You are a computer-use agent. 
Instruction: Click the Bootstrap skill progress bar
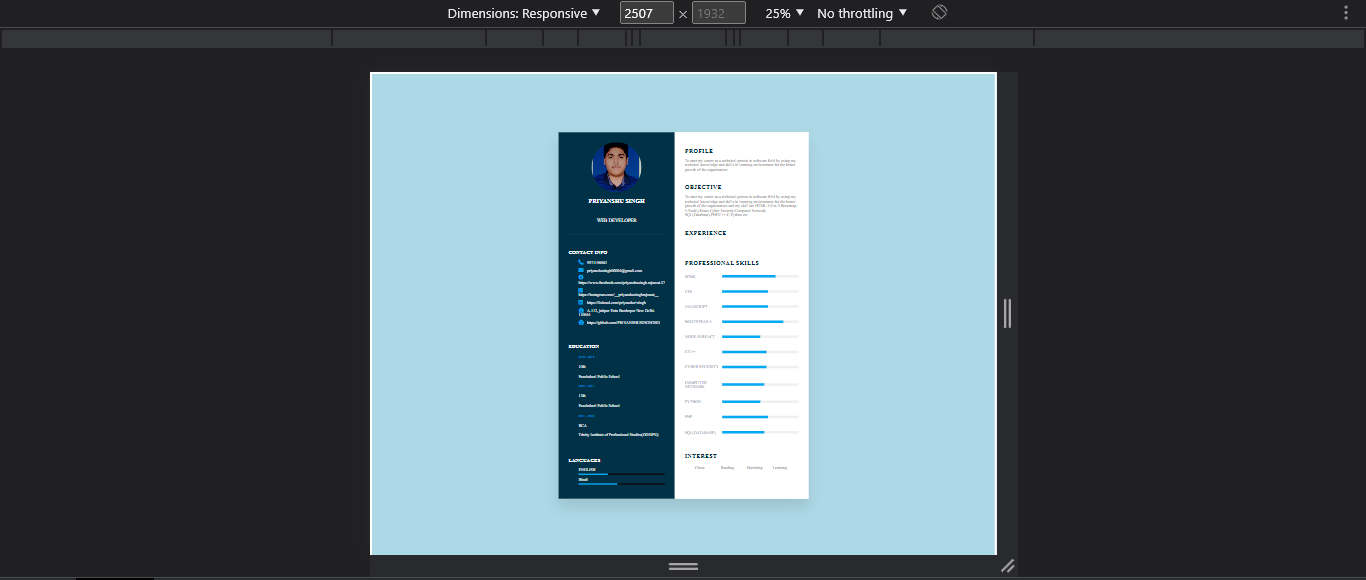pos(760,321)
